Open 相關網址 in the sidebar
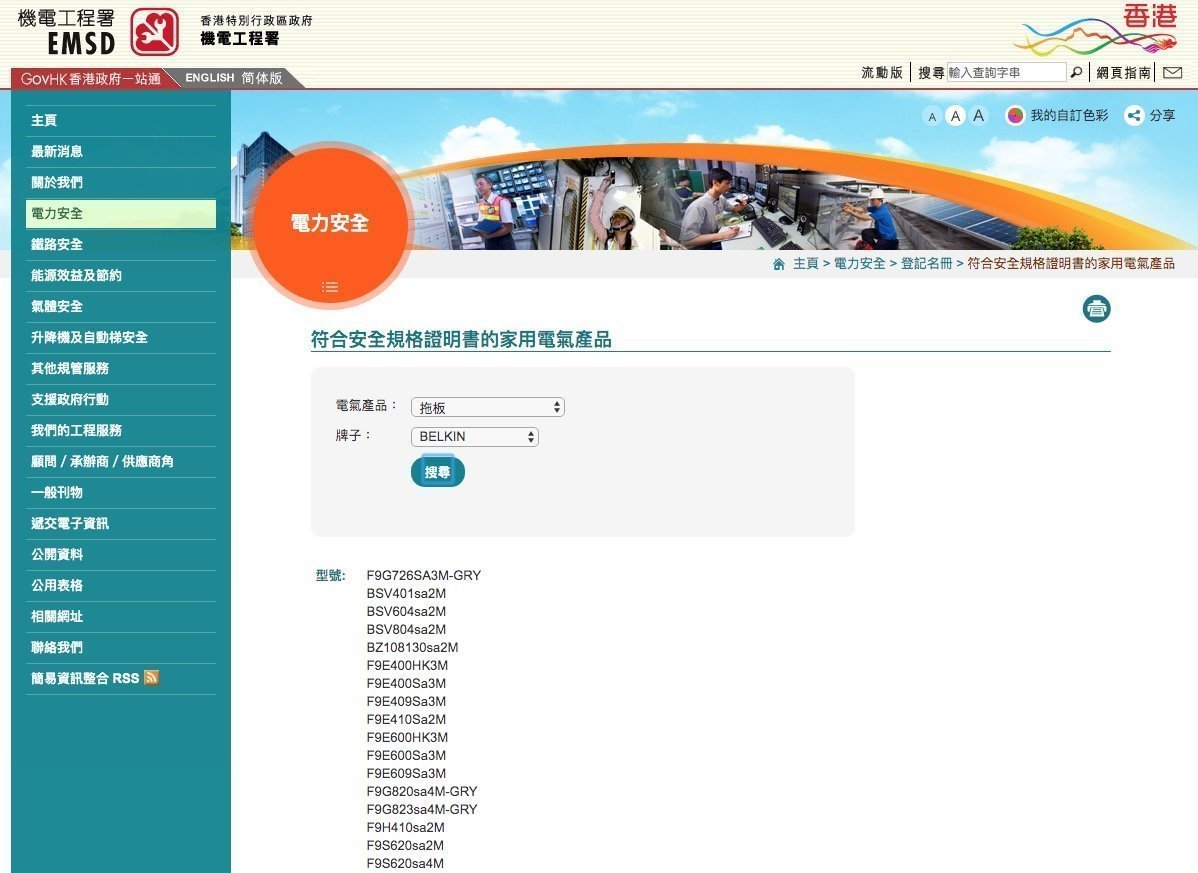Screen dimensions: 1198x873 pyautogui.click(x=121, y=616)
